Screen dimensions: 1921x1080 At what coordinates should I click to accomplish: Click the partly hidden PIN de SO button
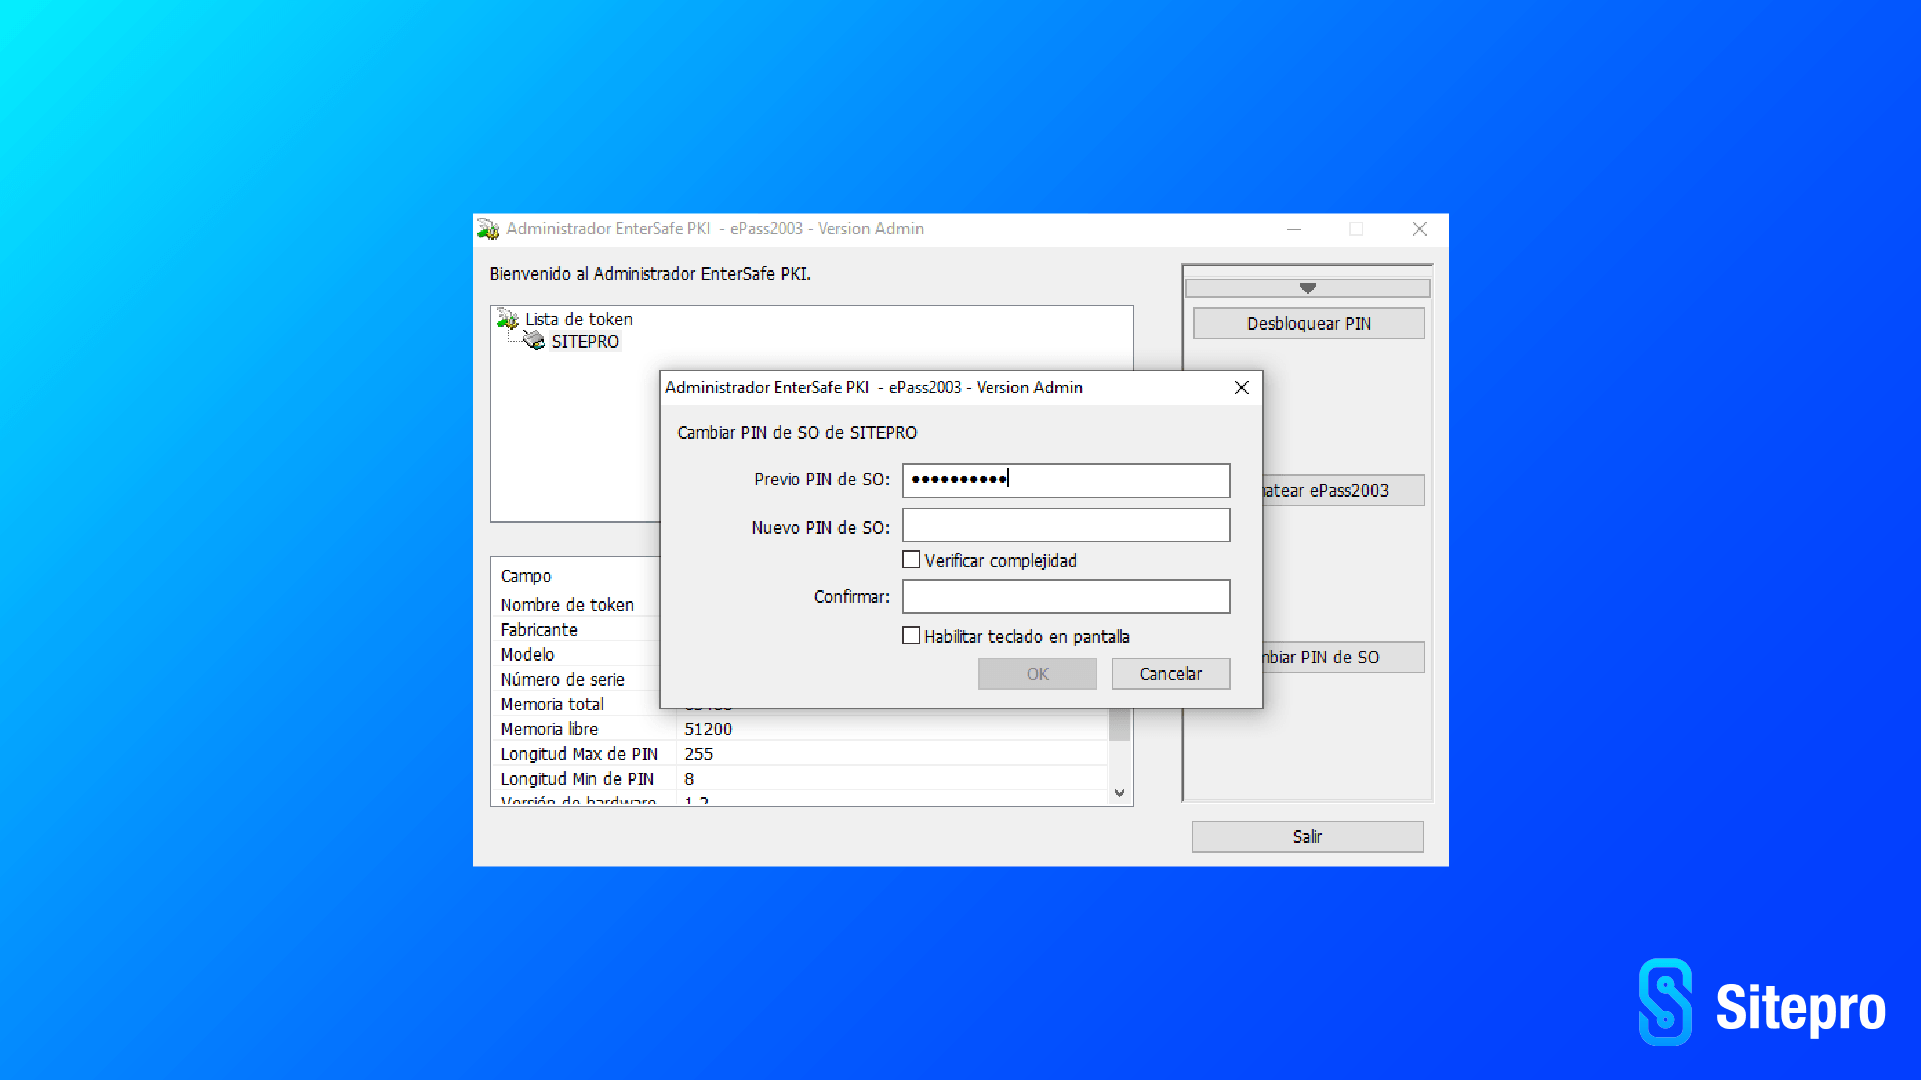(x=1343, y=657)
